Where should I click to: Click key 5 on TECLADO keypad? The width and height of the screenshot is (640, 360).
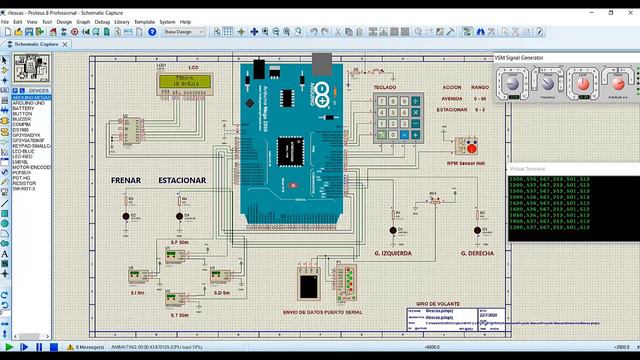tap(393, 112)
